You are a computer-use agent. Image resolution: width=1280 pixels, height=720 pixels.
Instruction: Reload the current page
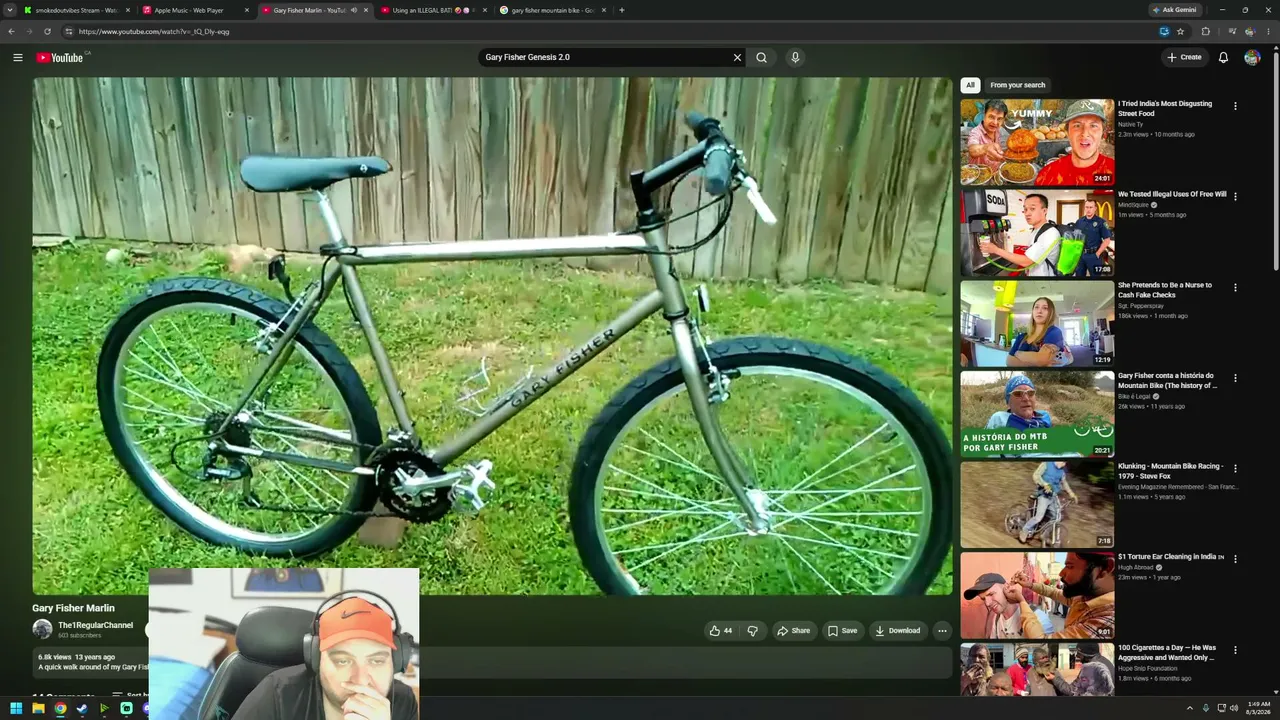(x=47, y=31)
